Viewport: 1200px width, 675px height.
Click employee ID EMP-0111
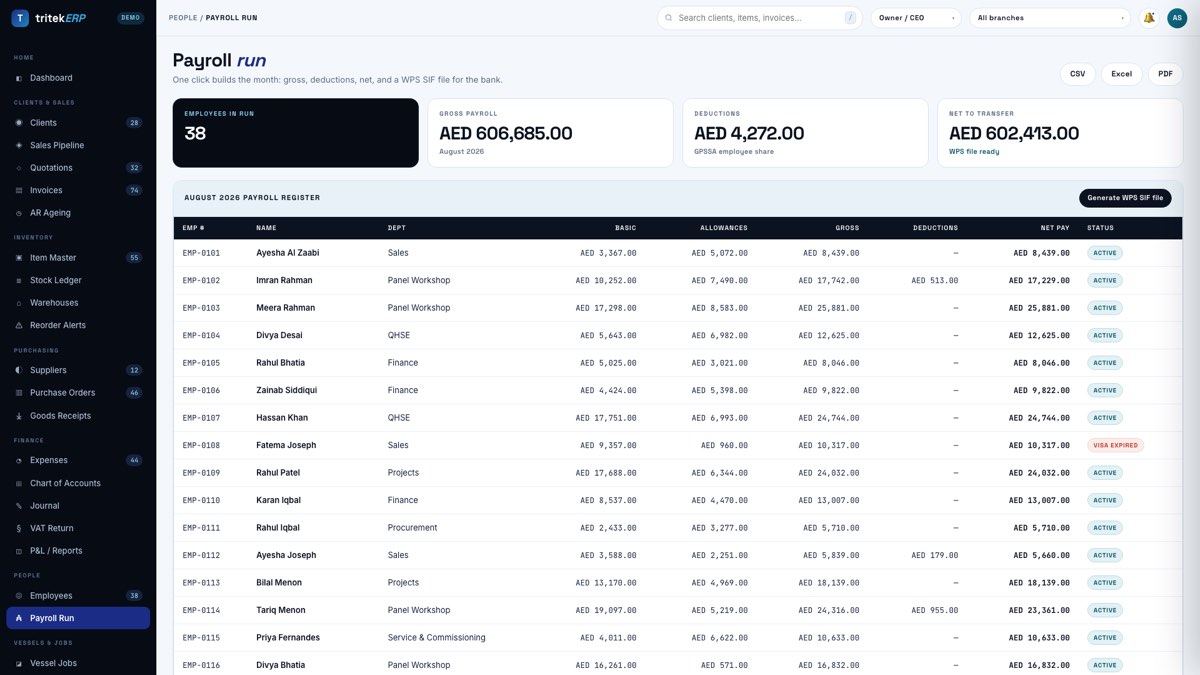(x=201, y=528)
